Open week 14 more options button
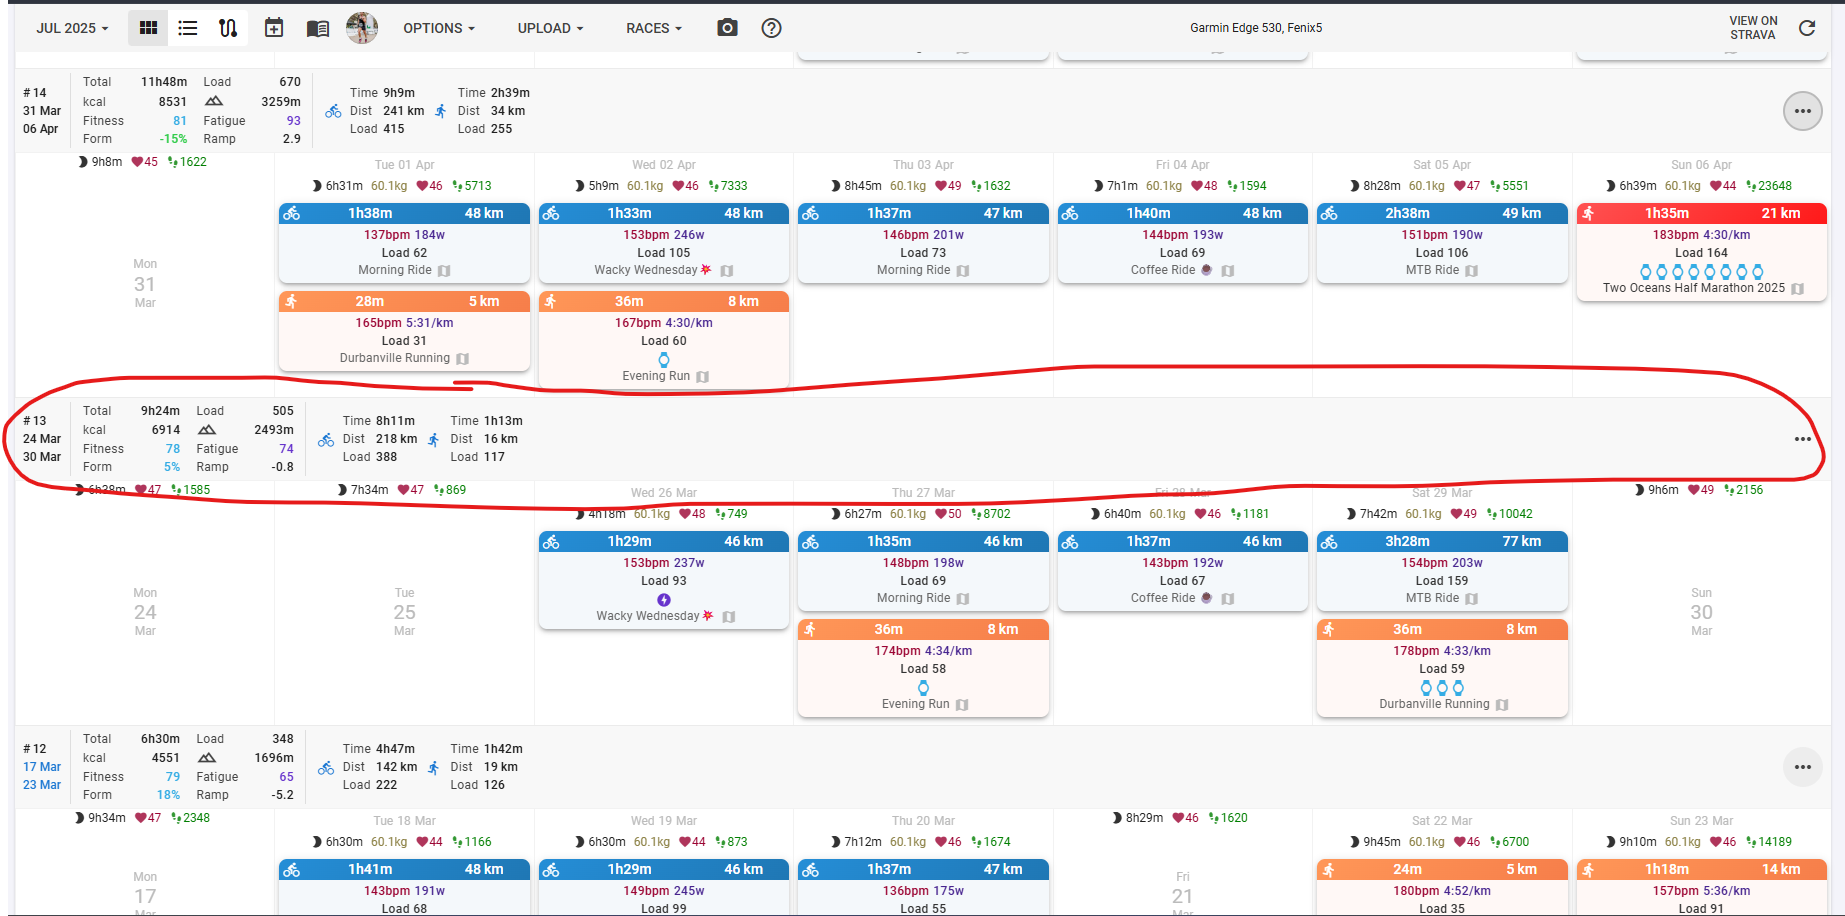1845x916 pixels. coord(1802,111)
